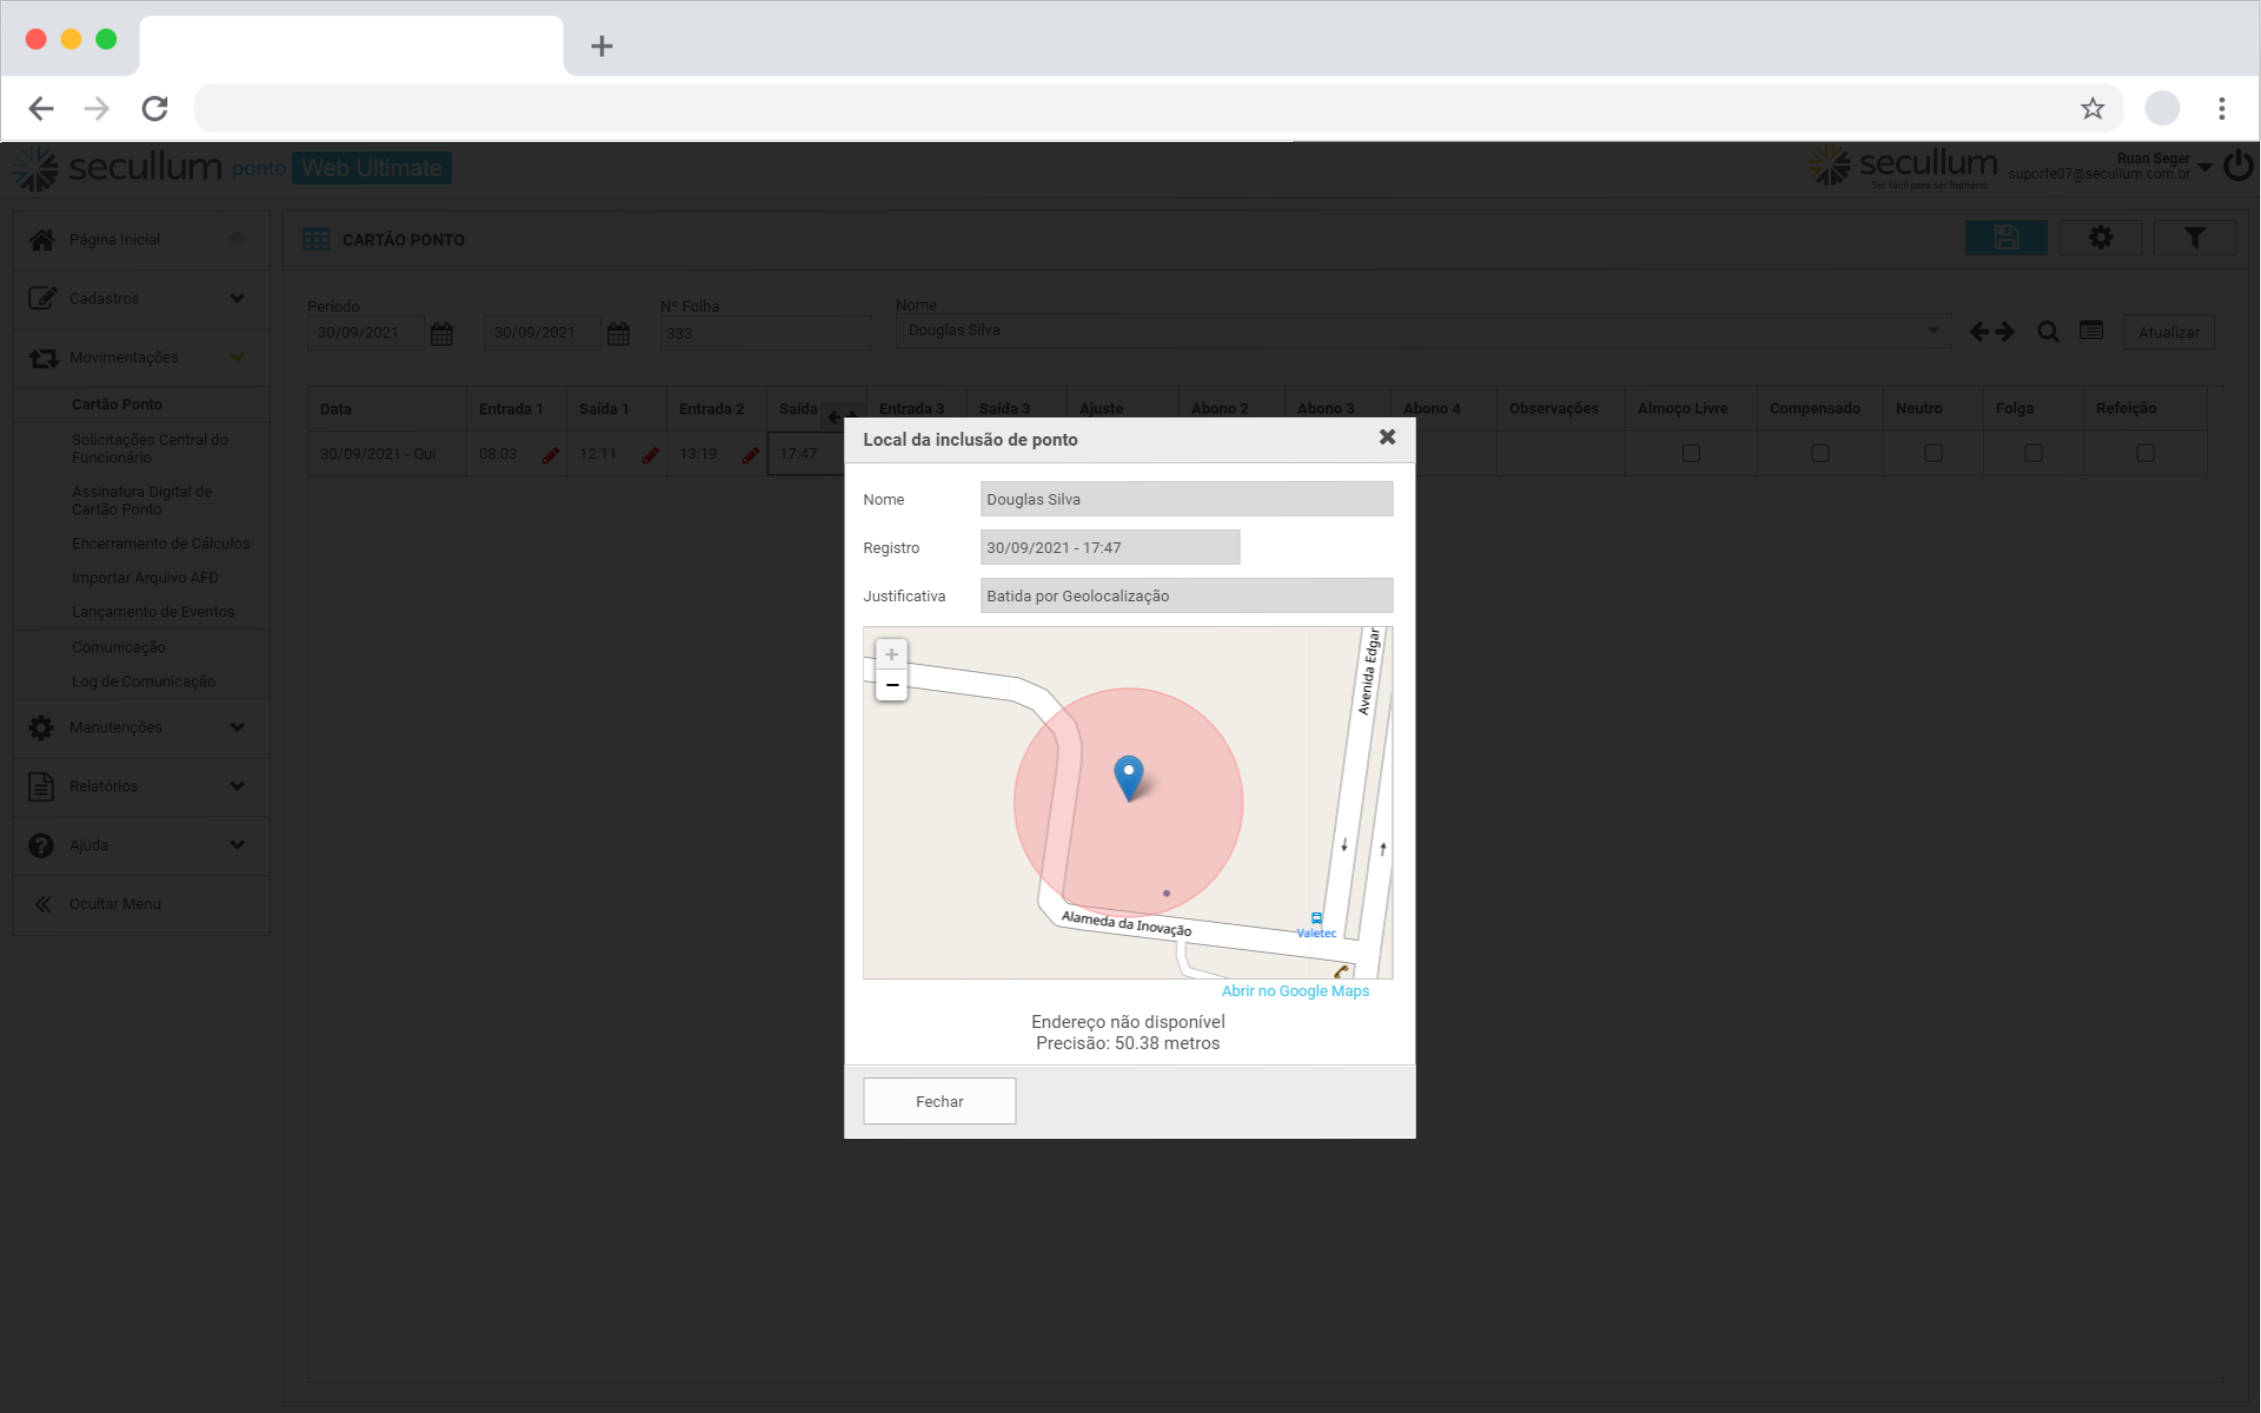Enable the Folga checkbox
The width and height of the screenshot is (2261, 1413).
tap(2033, 453)
